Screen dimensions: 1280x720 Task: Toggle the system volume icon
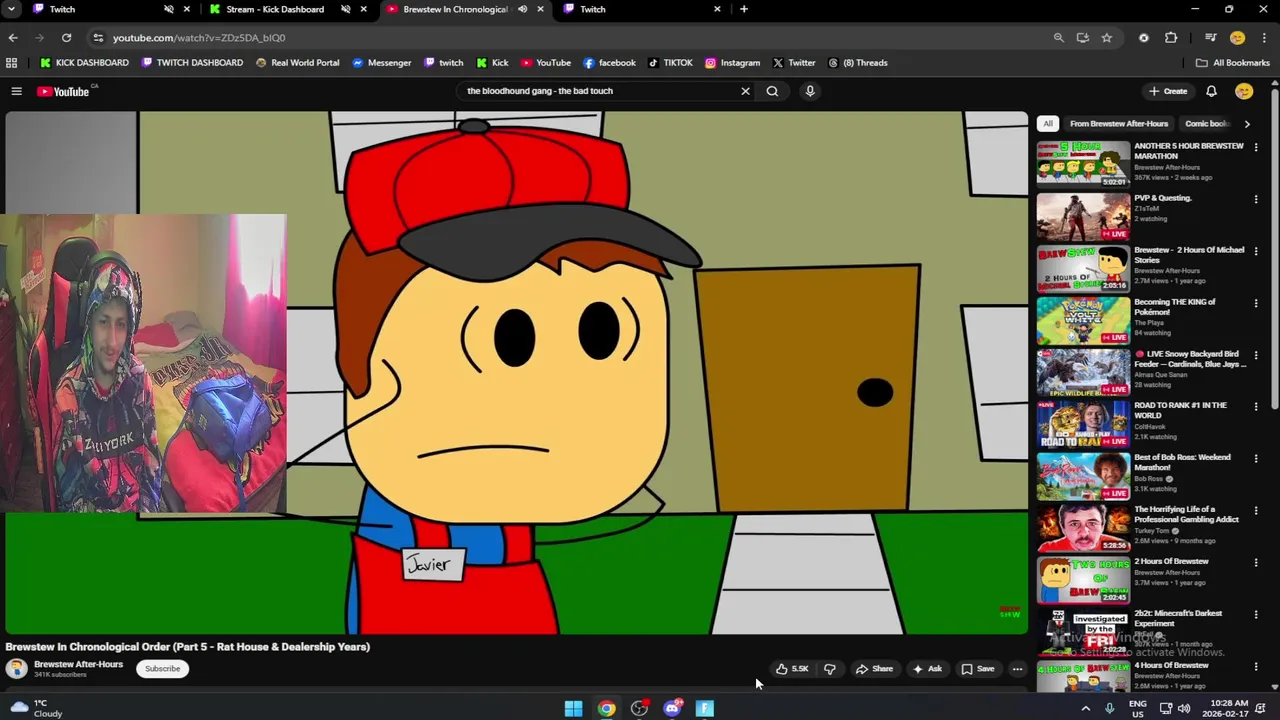pos(1184,709)
